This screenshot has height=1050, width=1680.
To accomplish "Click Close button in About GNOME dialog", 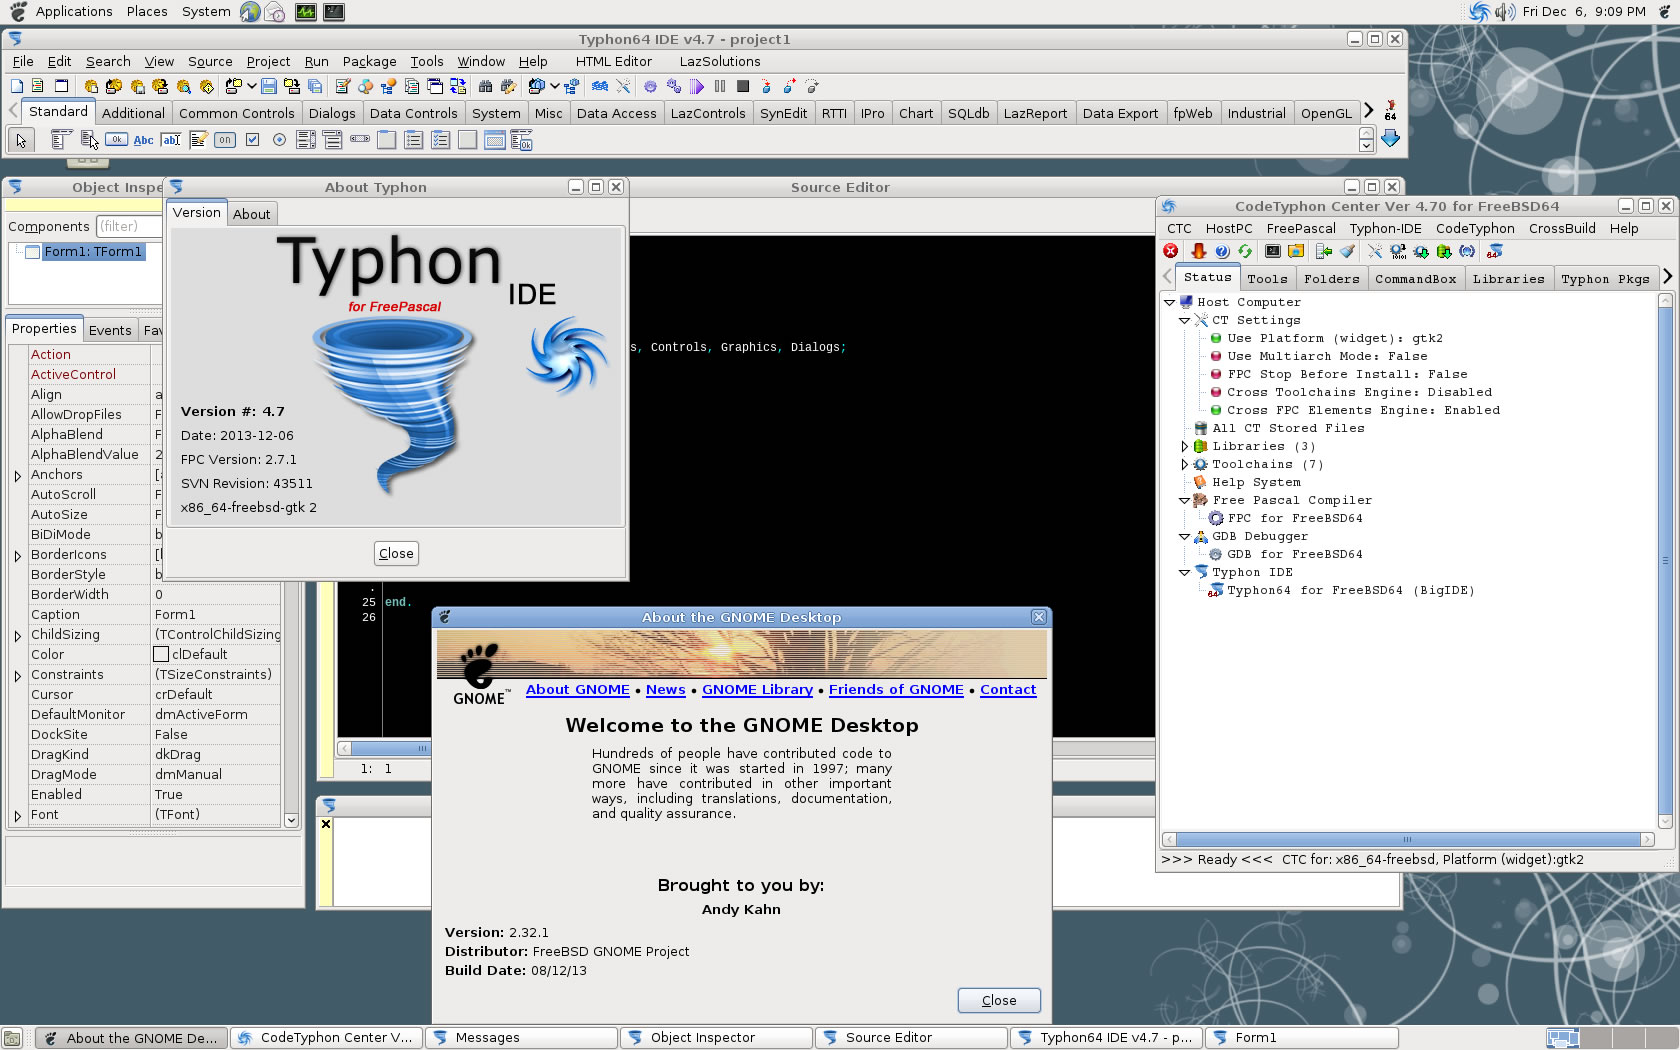I will (x=999, y=1001).
